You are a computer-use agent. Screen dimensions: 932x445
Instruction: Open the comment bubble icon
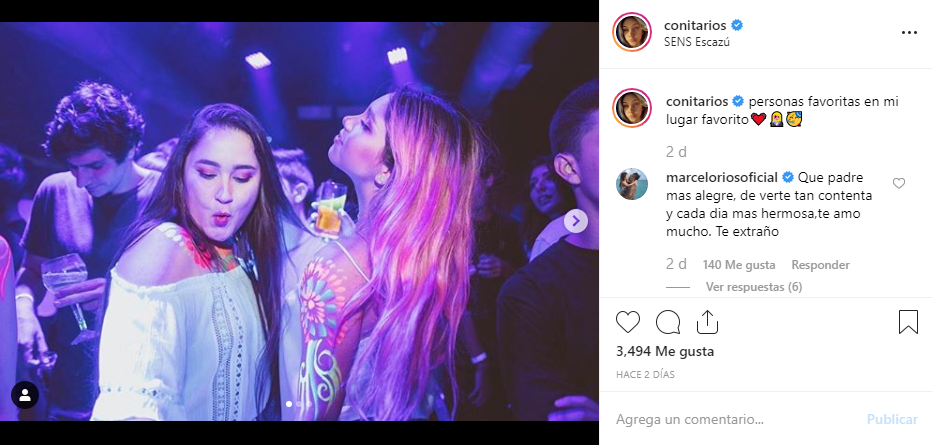668,322
